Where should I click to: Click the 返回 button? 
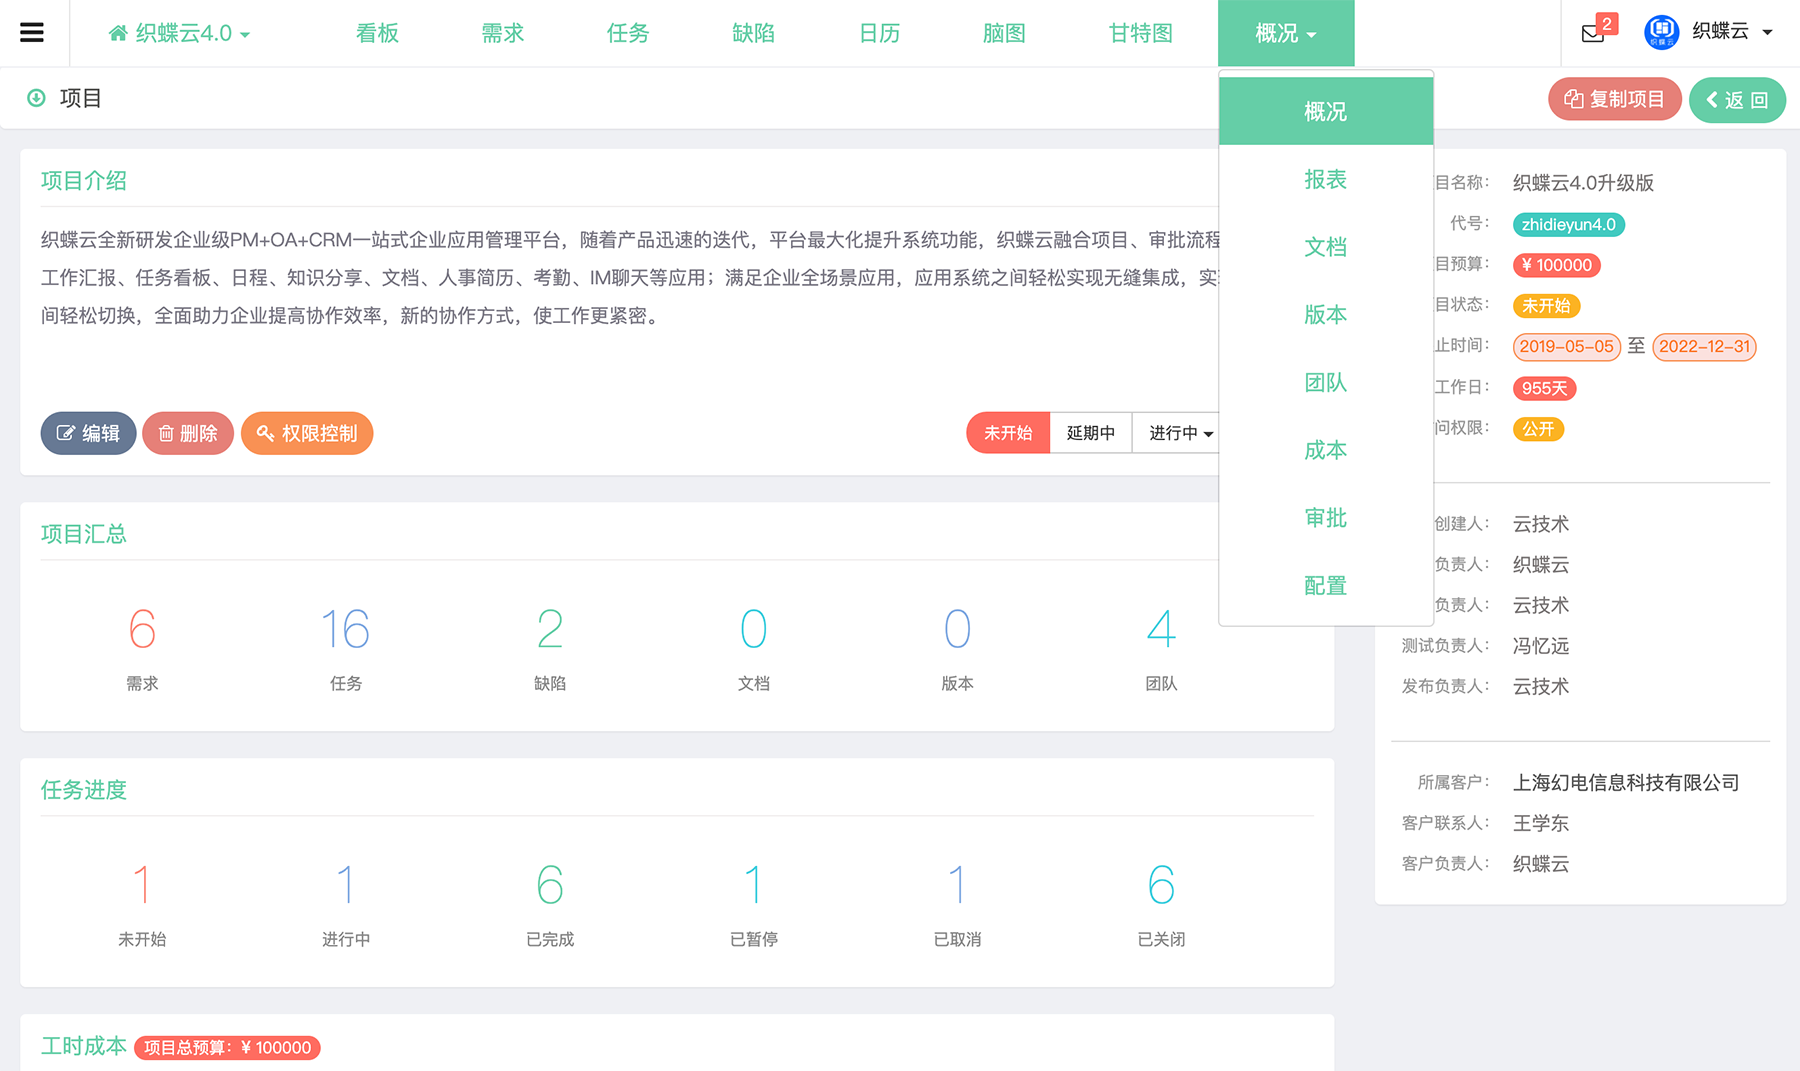pos(1737,100)
